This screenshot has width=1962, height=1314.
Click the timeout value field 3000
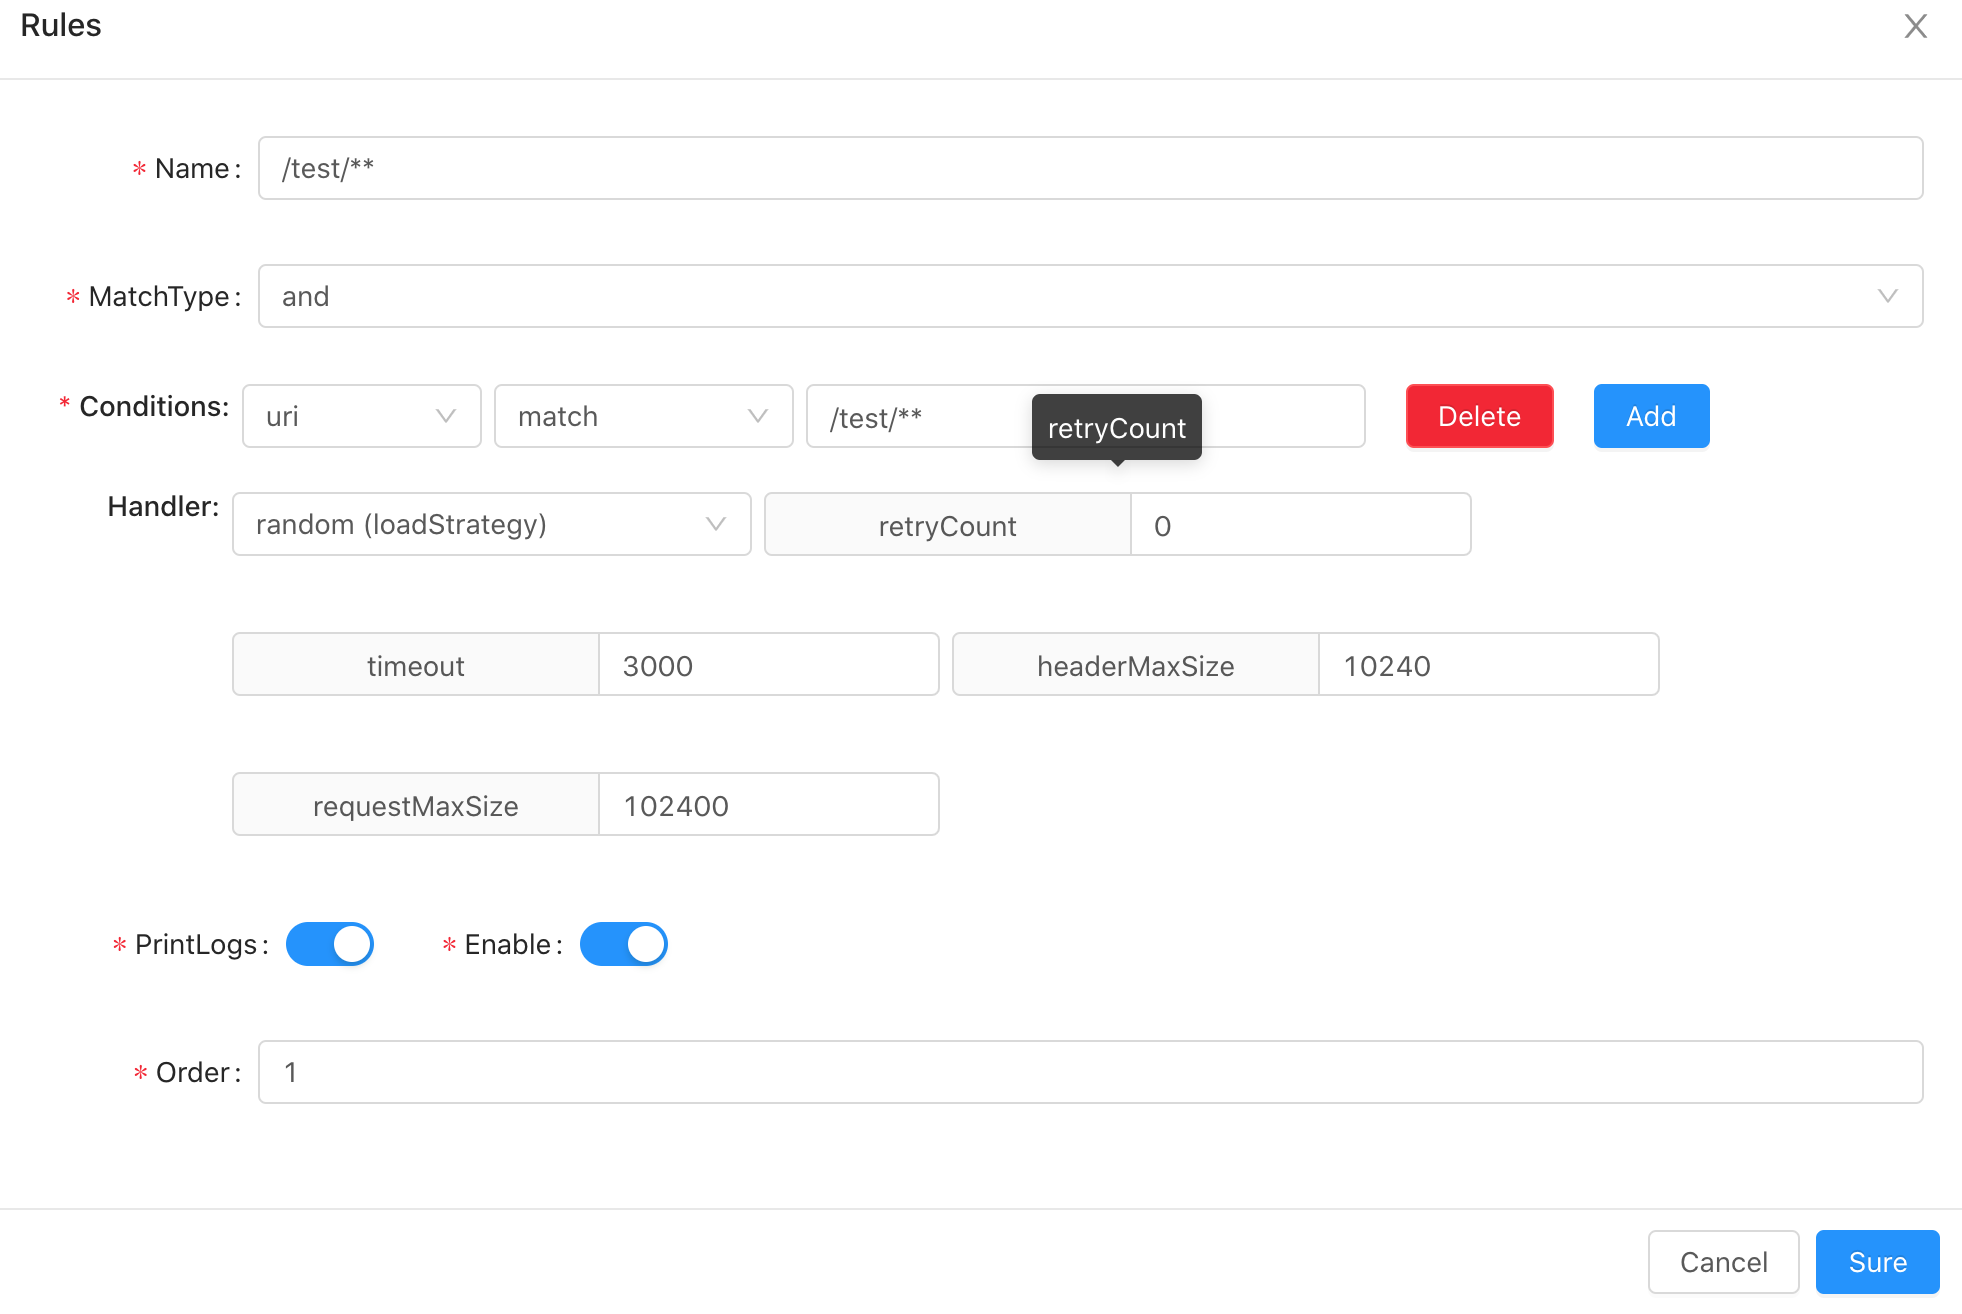(768, 666)
